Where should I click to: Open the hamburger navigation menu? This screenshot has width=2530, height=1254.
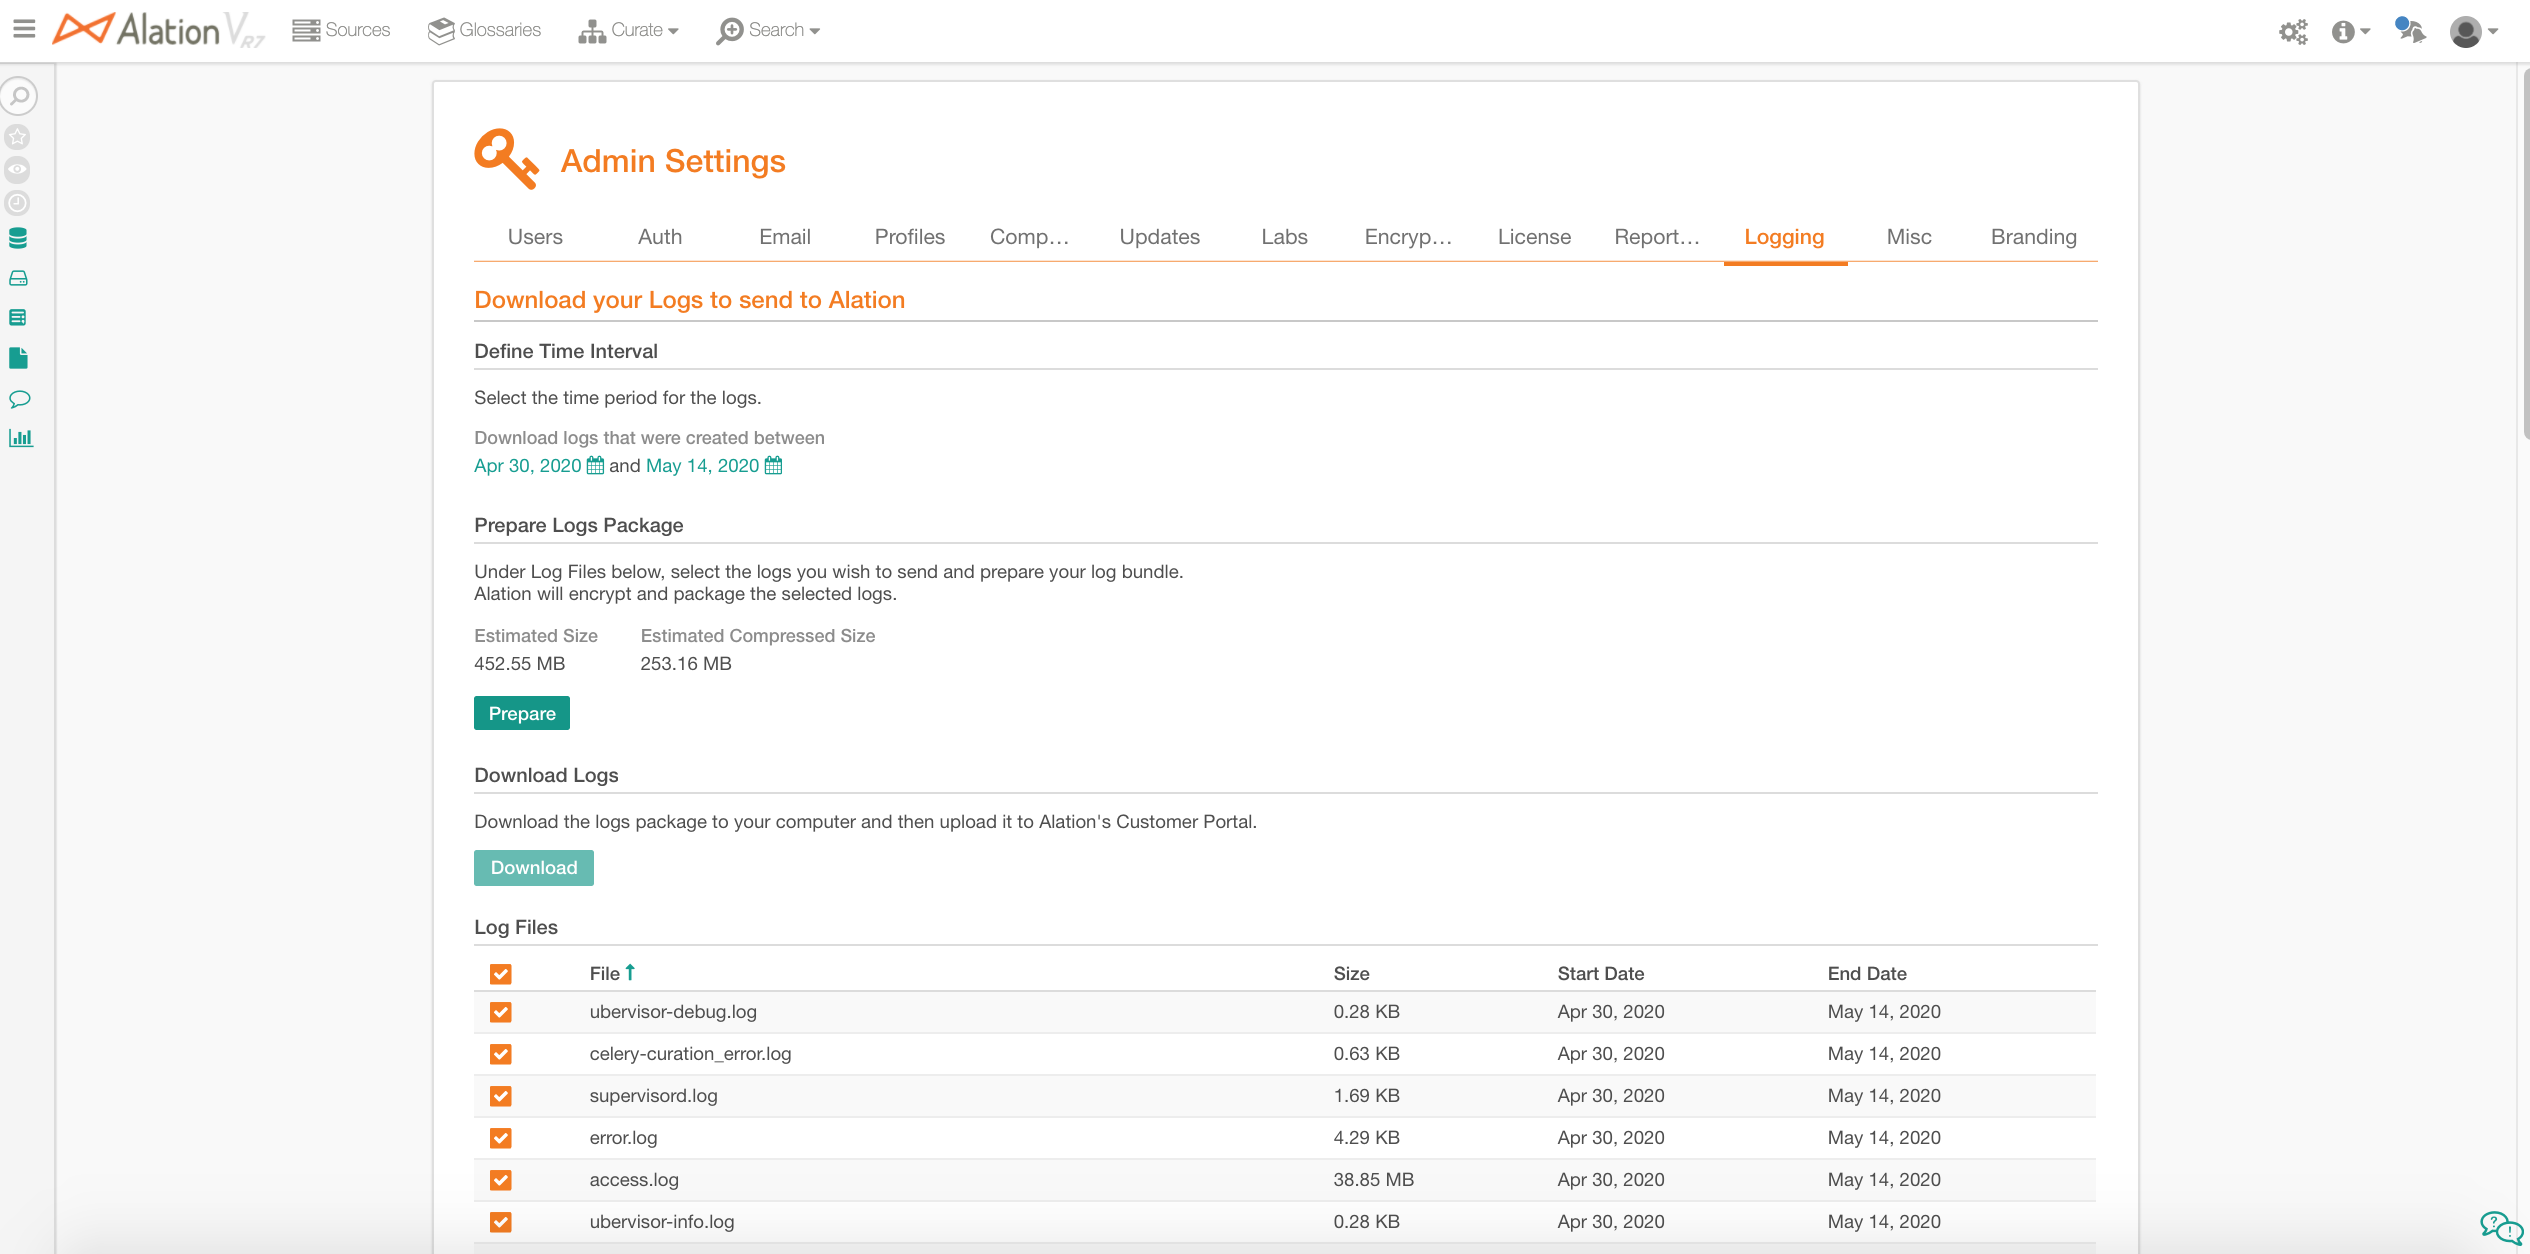click(x=24, y=29)
